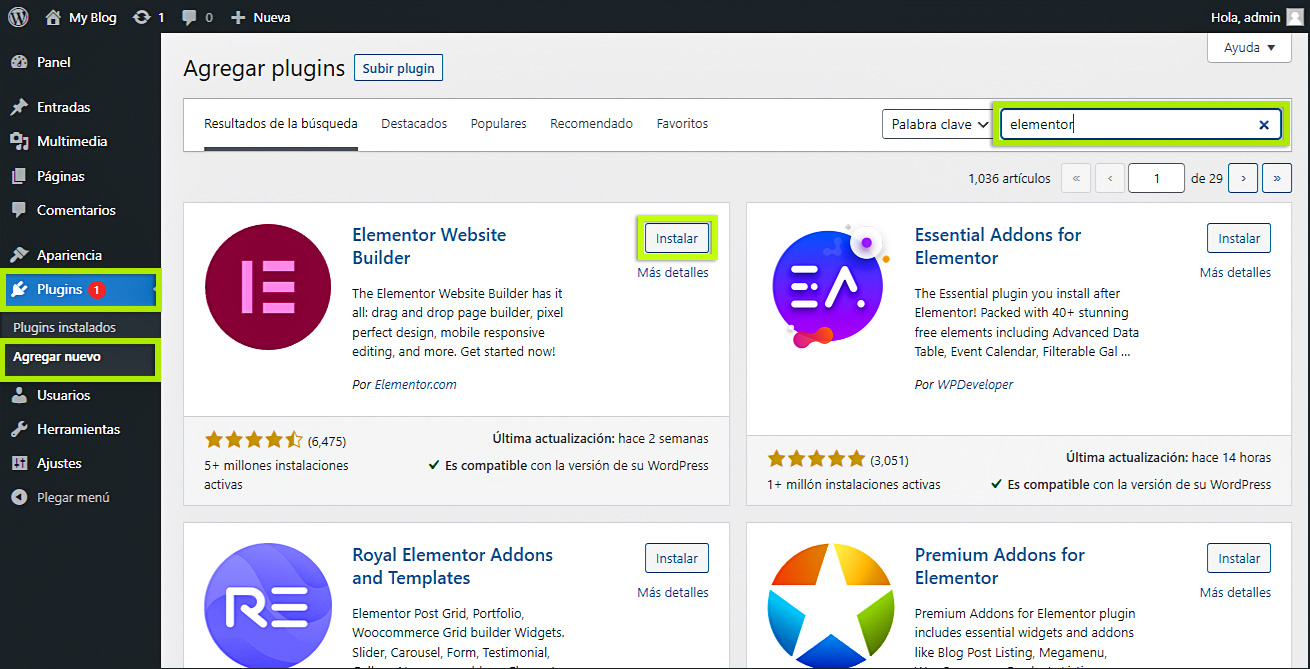Open Plugins instalados in the sidebar

click(64, 327)
